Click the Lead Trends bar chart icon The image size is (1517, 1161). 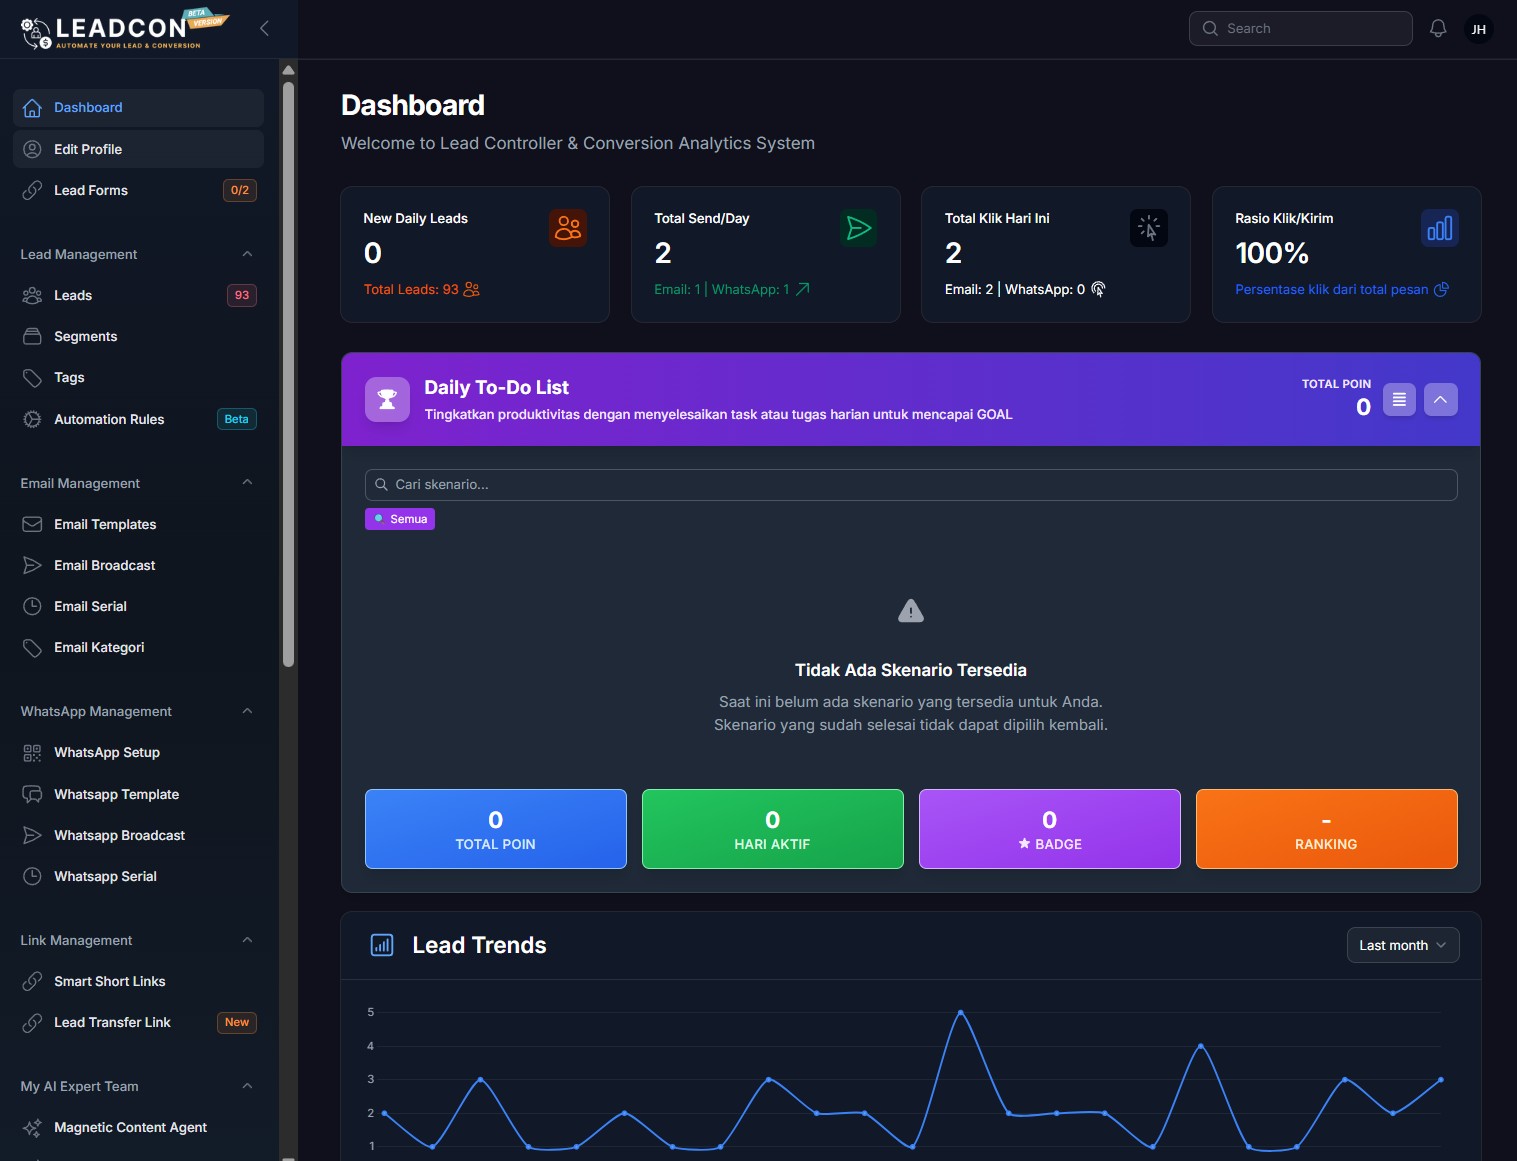(x=381, y=944)
